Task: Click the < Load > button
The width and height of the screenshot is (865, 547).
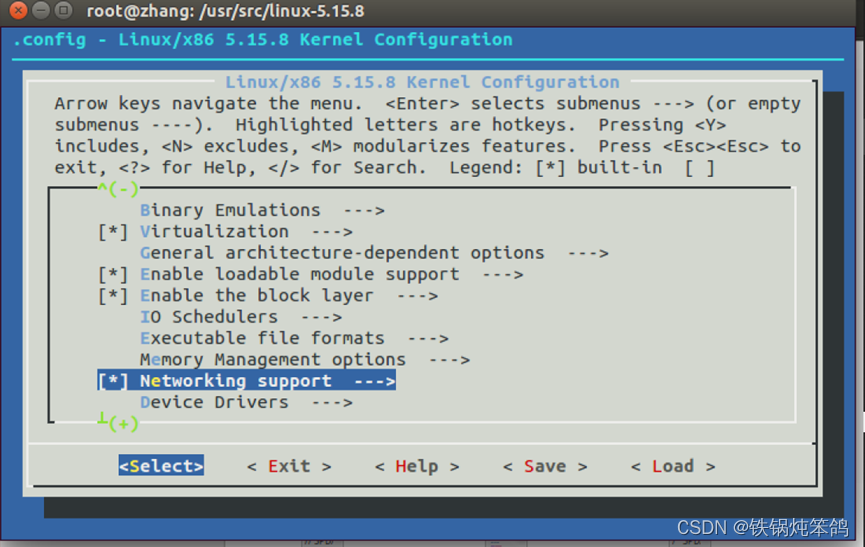Action: (673, 466)
